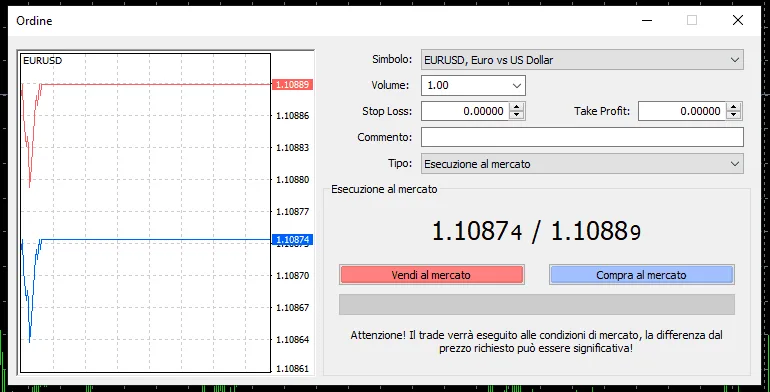Viewport: 770px width, 392px height.
Task: Click into the Take Profit value field
Action: 682,111
